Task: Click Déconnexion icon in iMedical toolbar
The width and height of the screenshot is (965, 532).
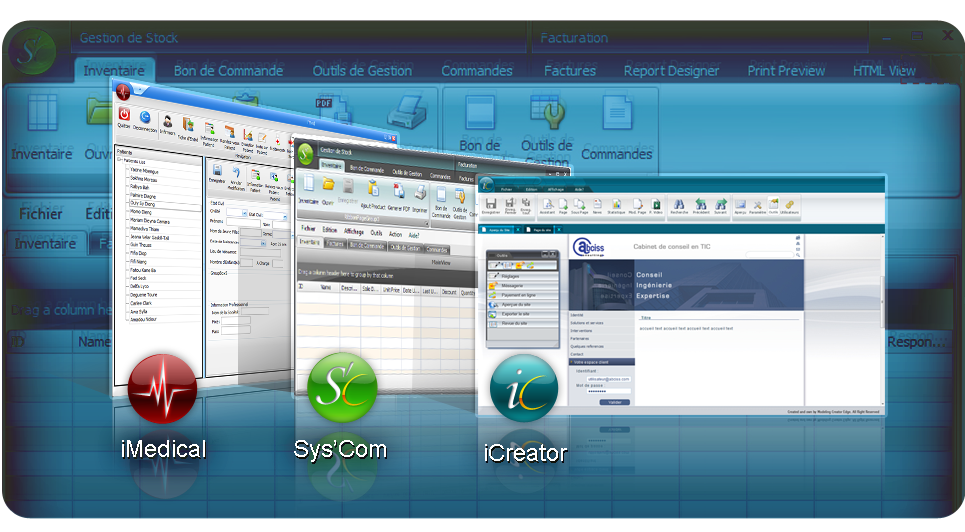Action: [145, 117]
